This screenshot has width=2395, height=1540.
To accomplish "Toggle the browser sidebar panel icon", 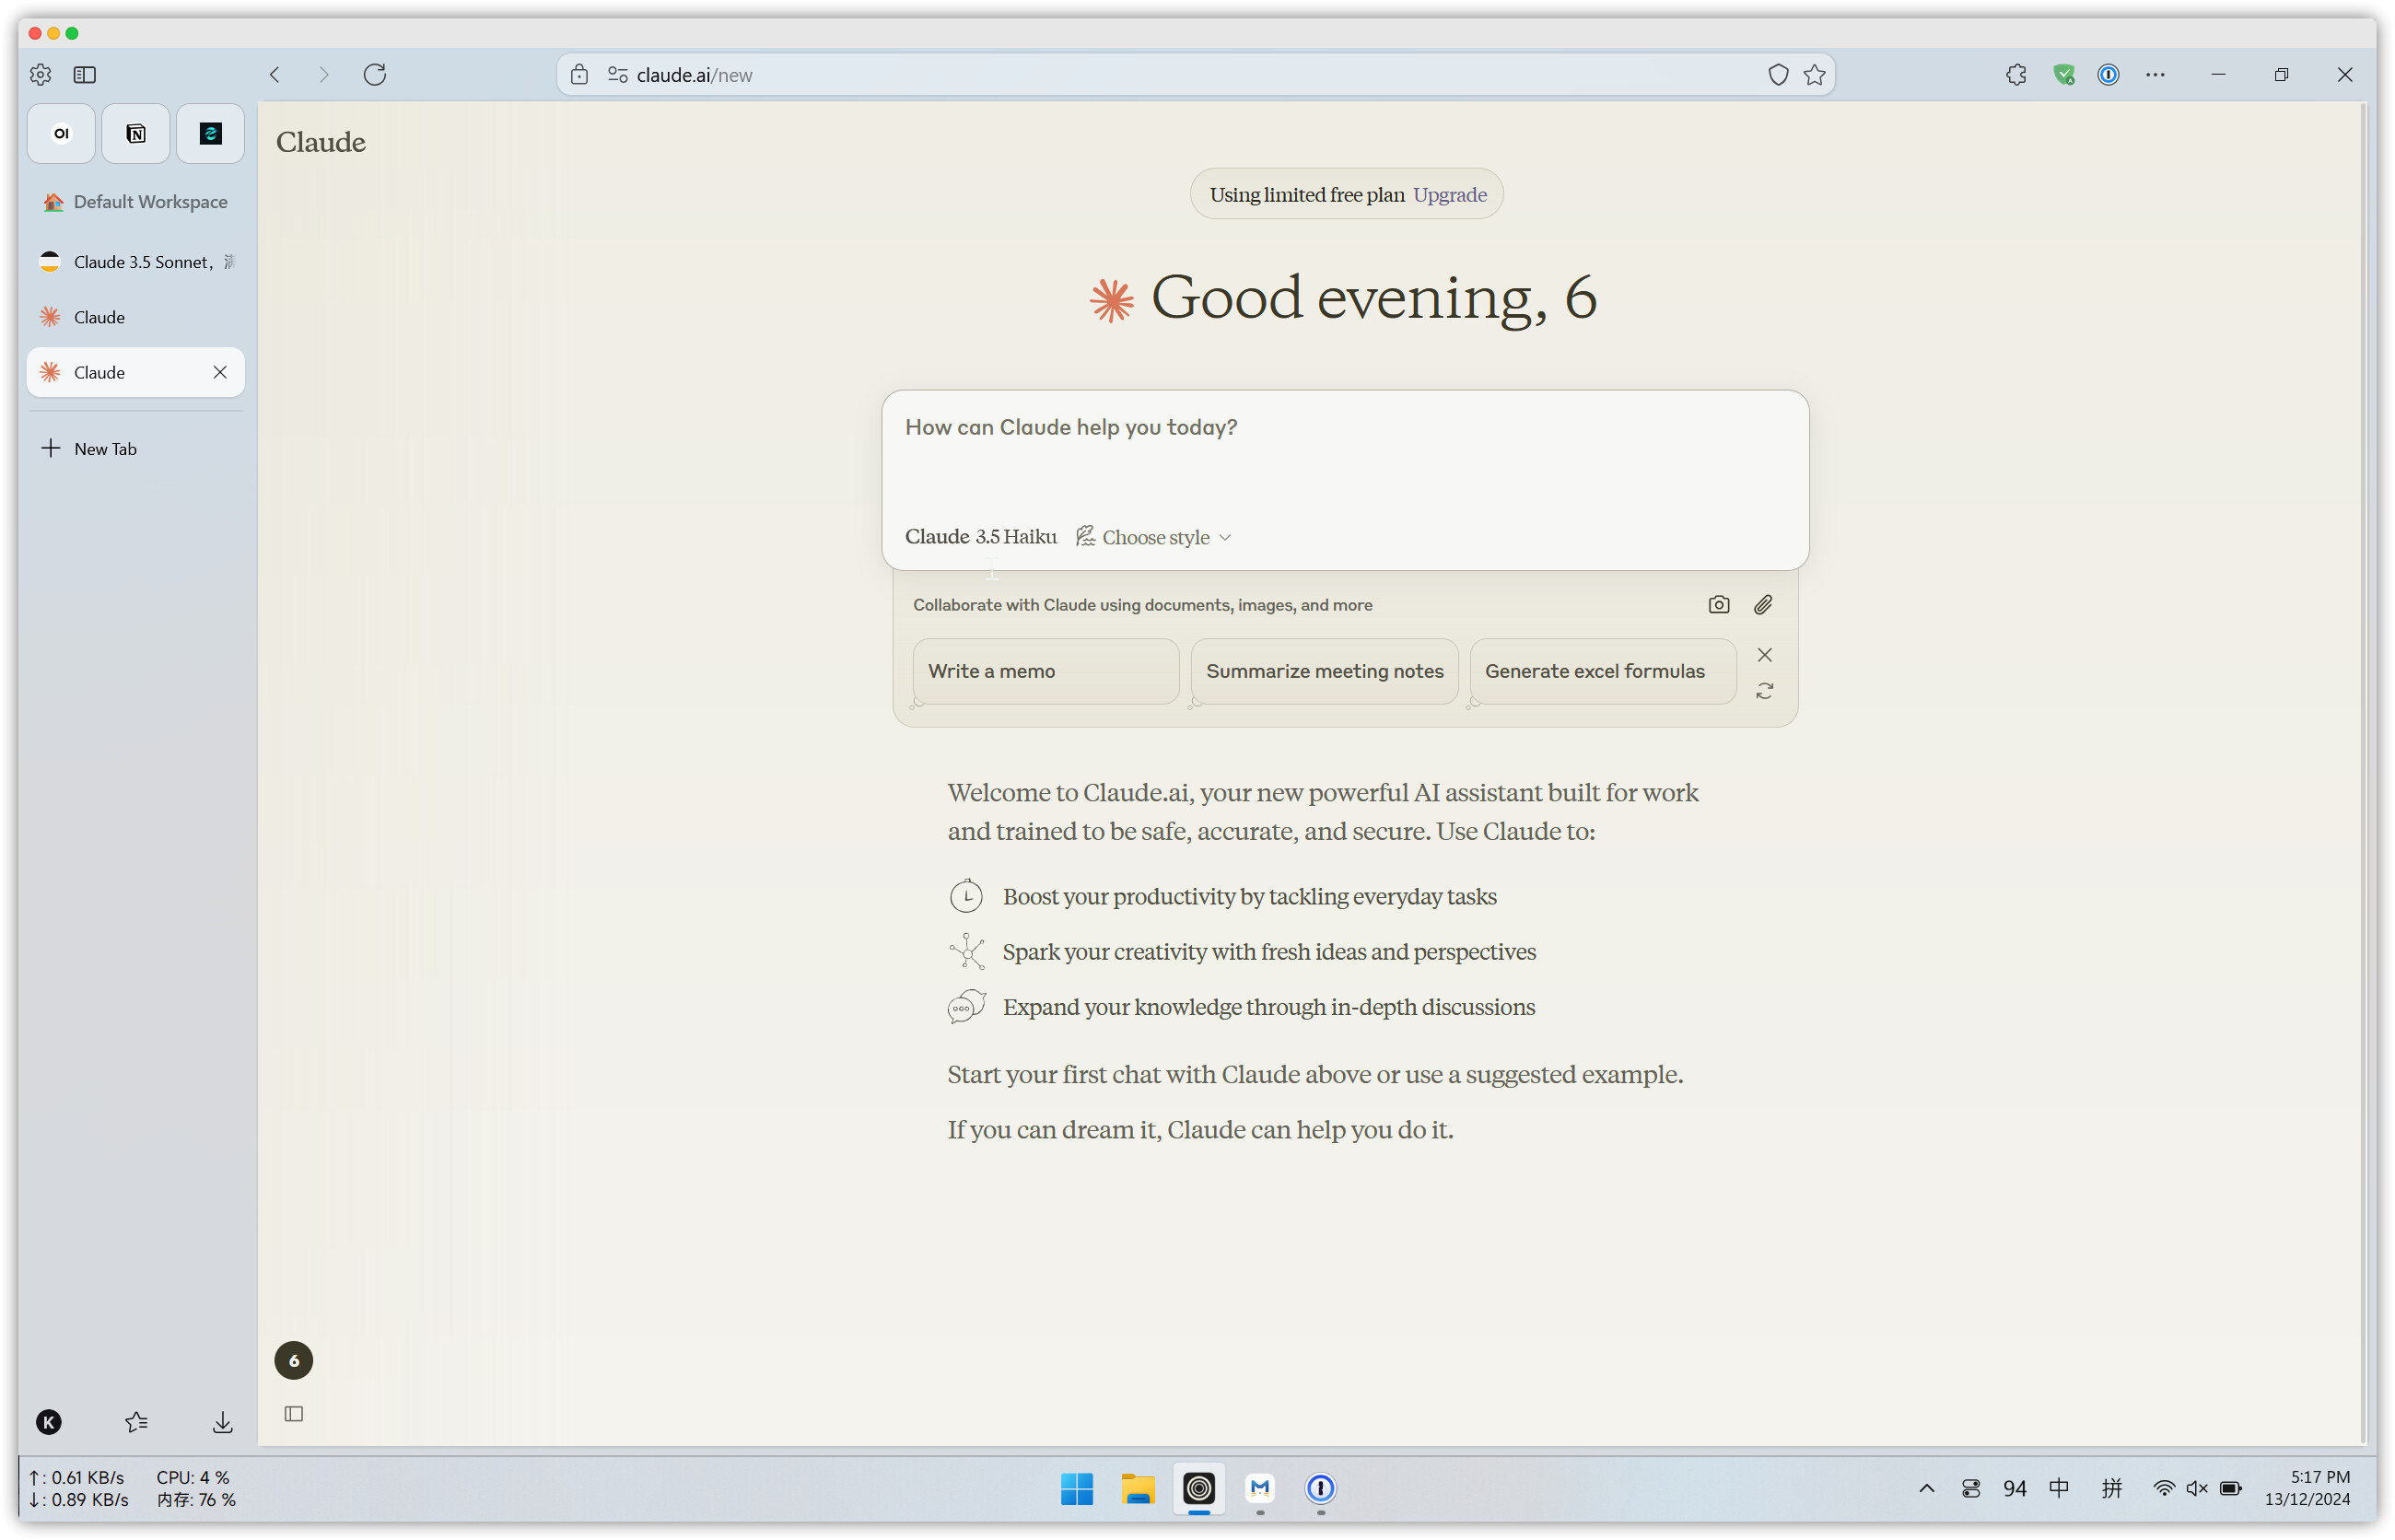I will pos(85,74).
